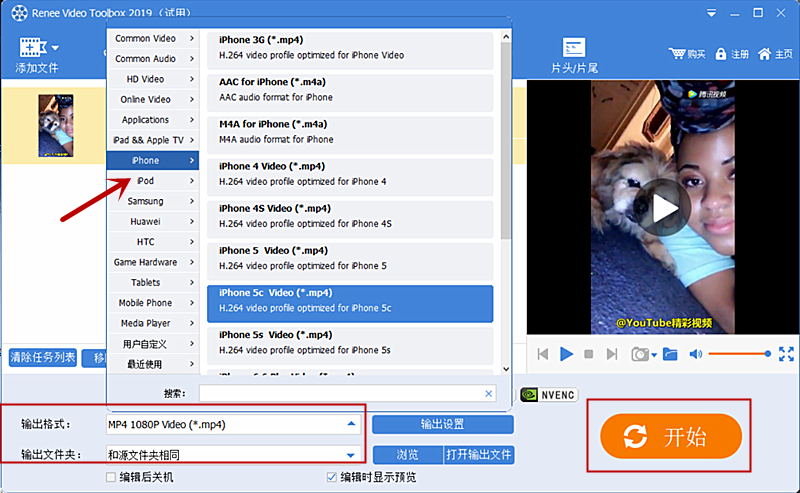Clear the search field with the X icon

pyautogui.click(x=488, y=393)
